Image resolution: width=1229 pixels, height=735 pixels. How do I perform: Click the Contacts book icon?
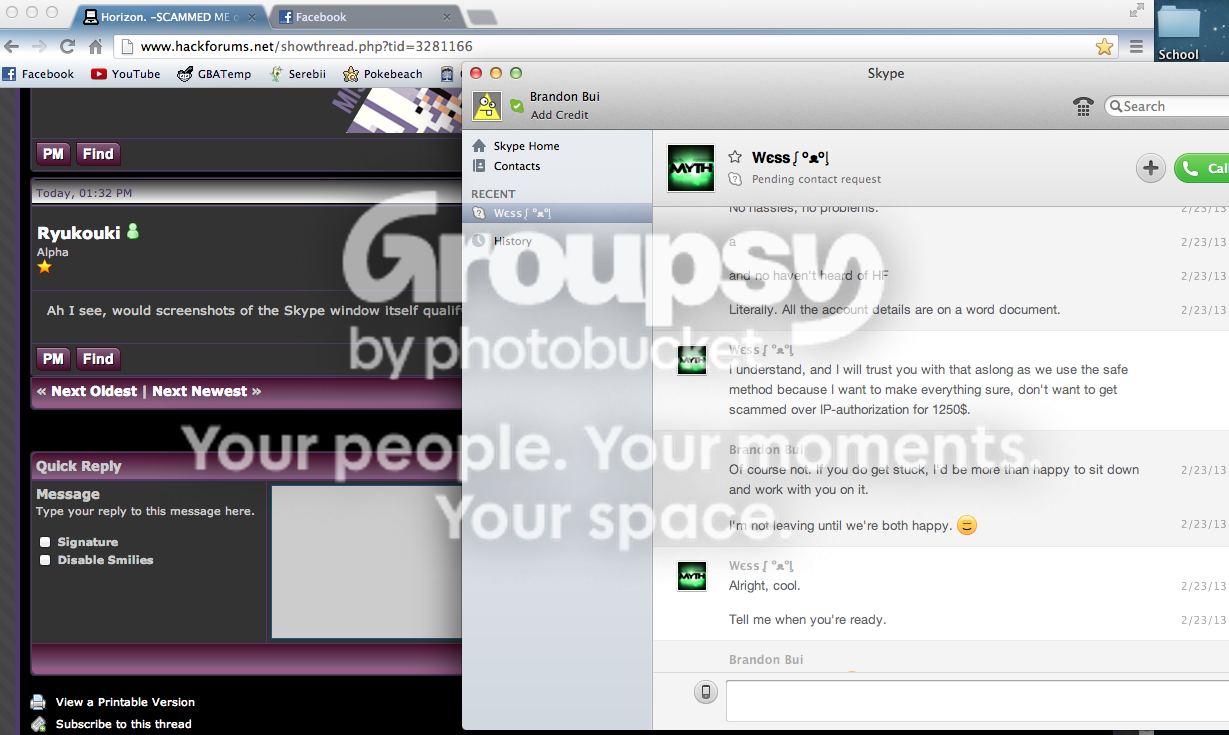click(x=479, y=166)
